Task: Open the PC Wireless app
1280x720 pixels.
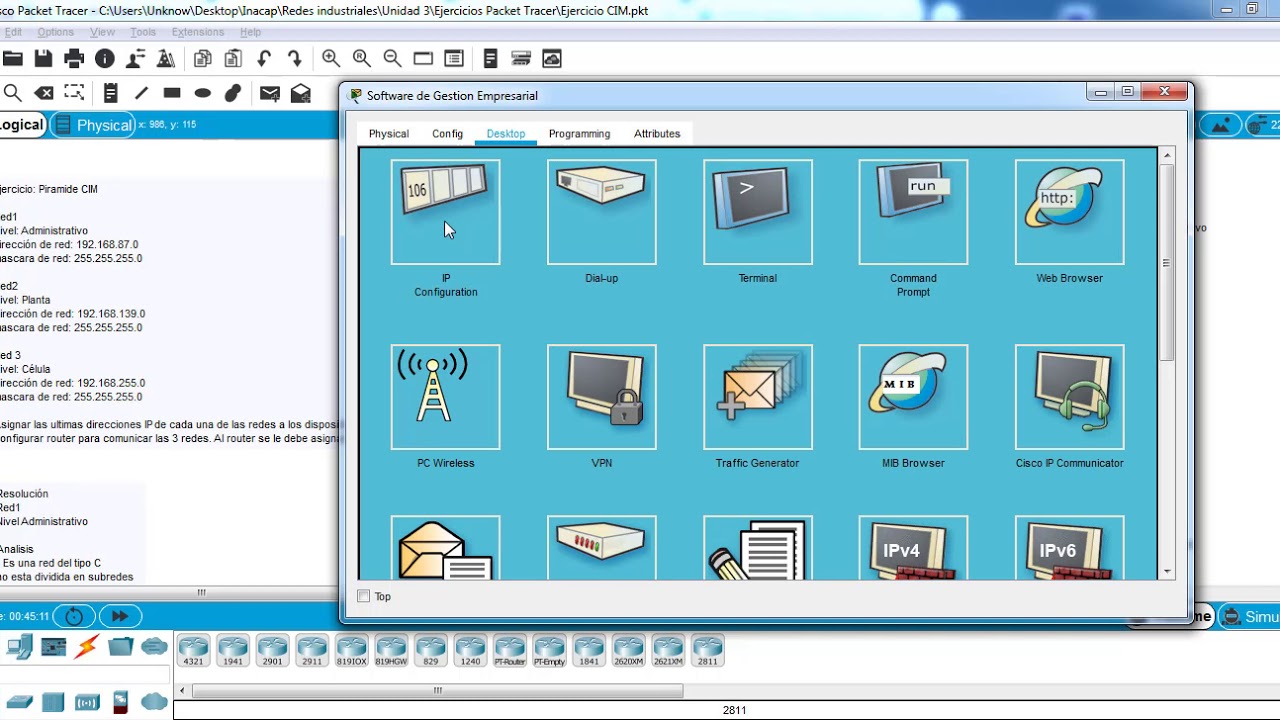Action: point(445,397)
